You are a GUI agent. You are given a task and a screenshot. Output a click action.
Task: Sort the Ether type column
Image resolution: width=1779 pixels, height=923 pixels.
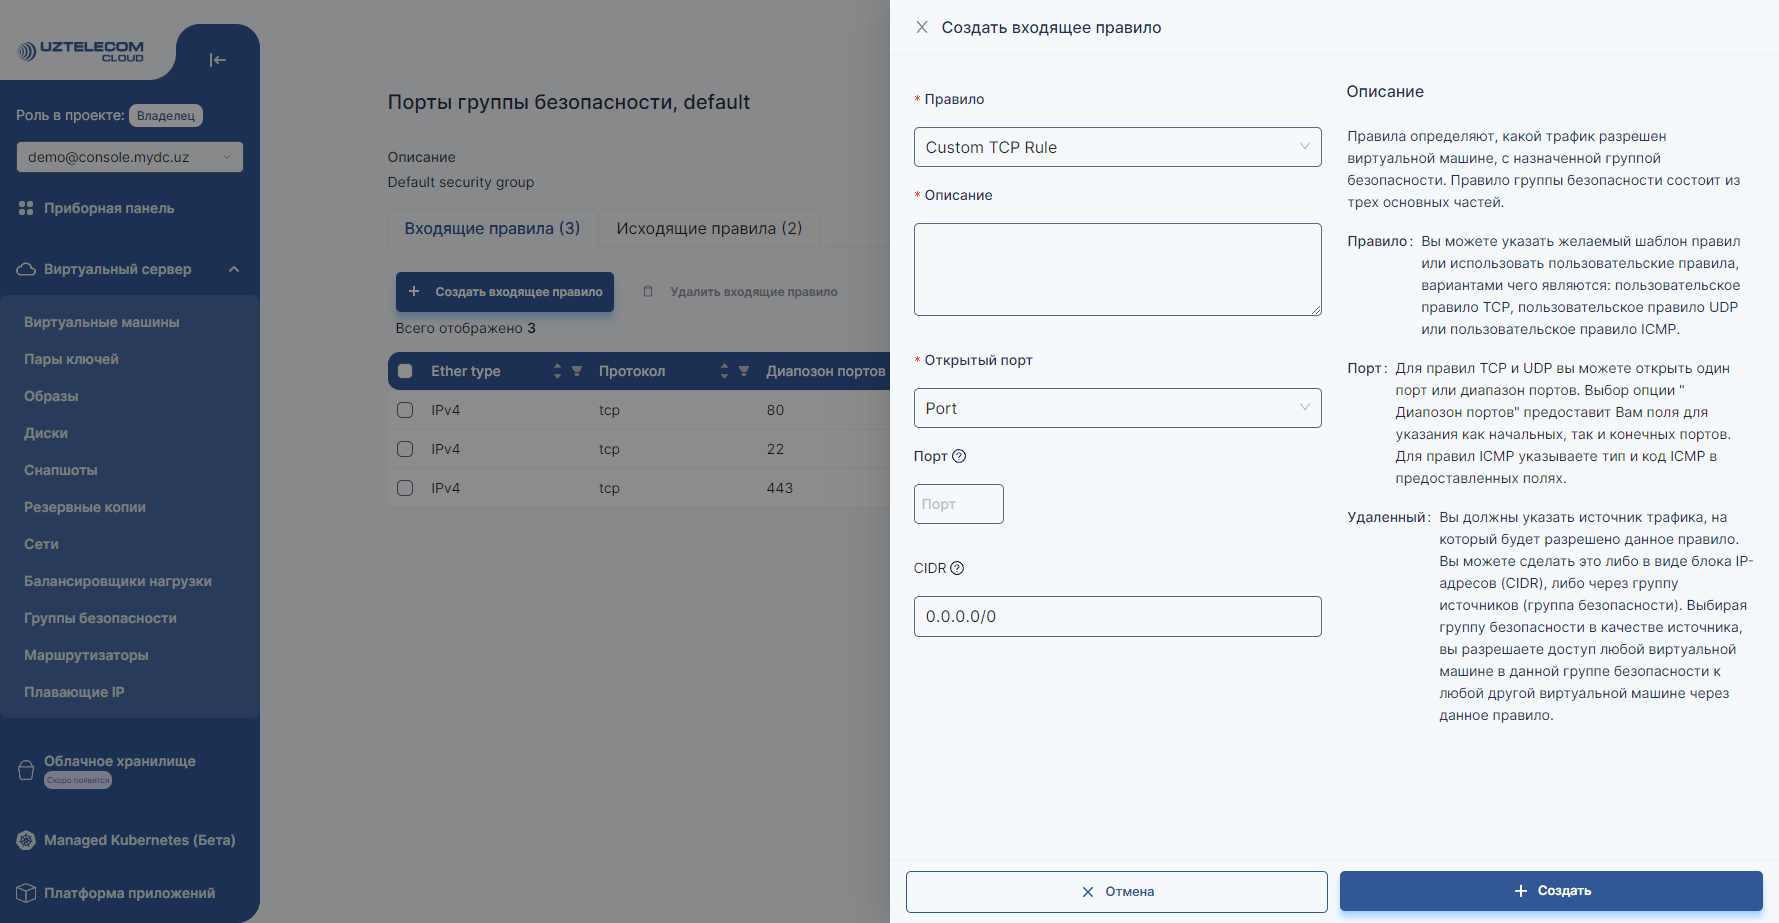click(557, 371)
